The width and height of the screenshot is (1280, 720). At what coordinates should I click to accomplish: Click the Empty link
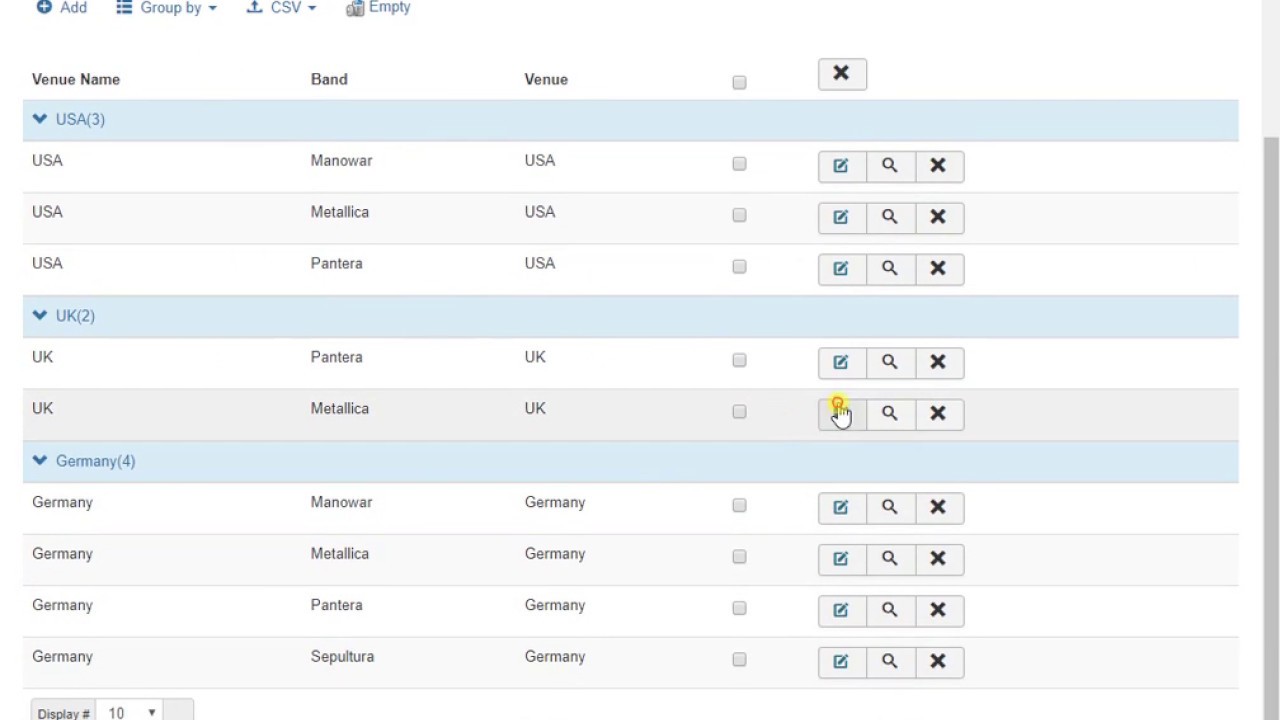pos(378,8)
